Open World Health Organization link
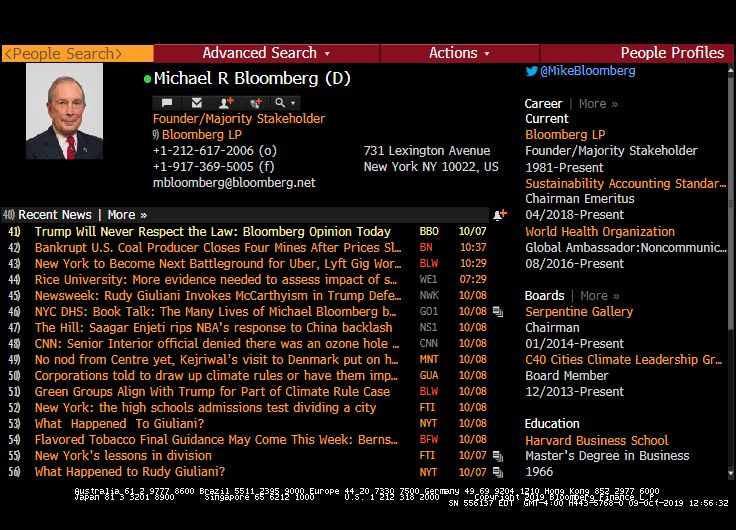 tap(600, 231)
